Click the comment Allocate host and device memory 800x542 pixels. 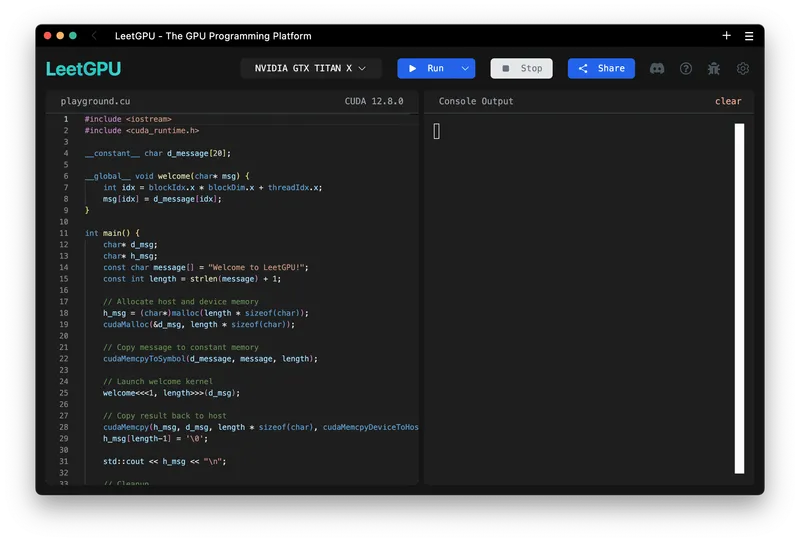tap(181, 302)
